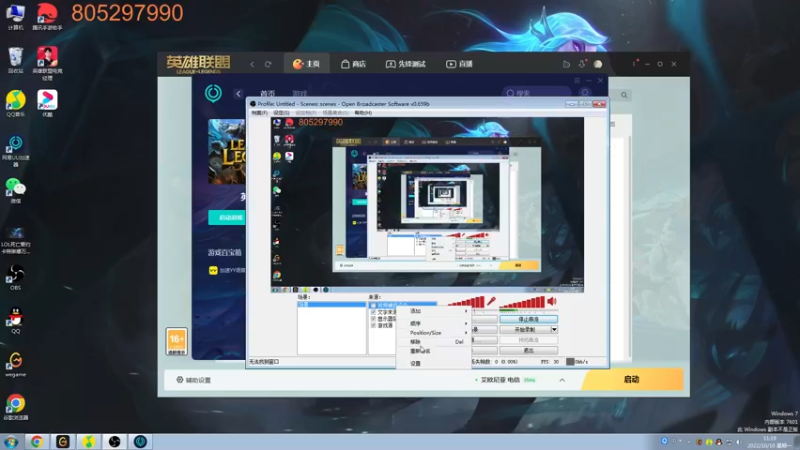Open the UU accelerator desktop icon
The height and width of the screenshot is (450, 800).
click(15, 151)
